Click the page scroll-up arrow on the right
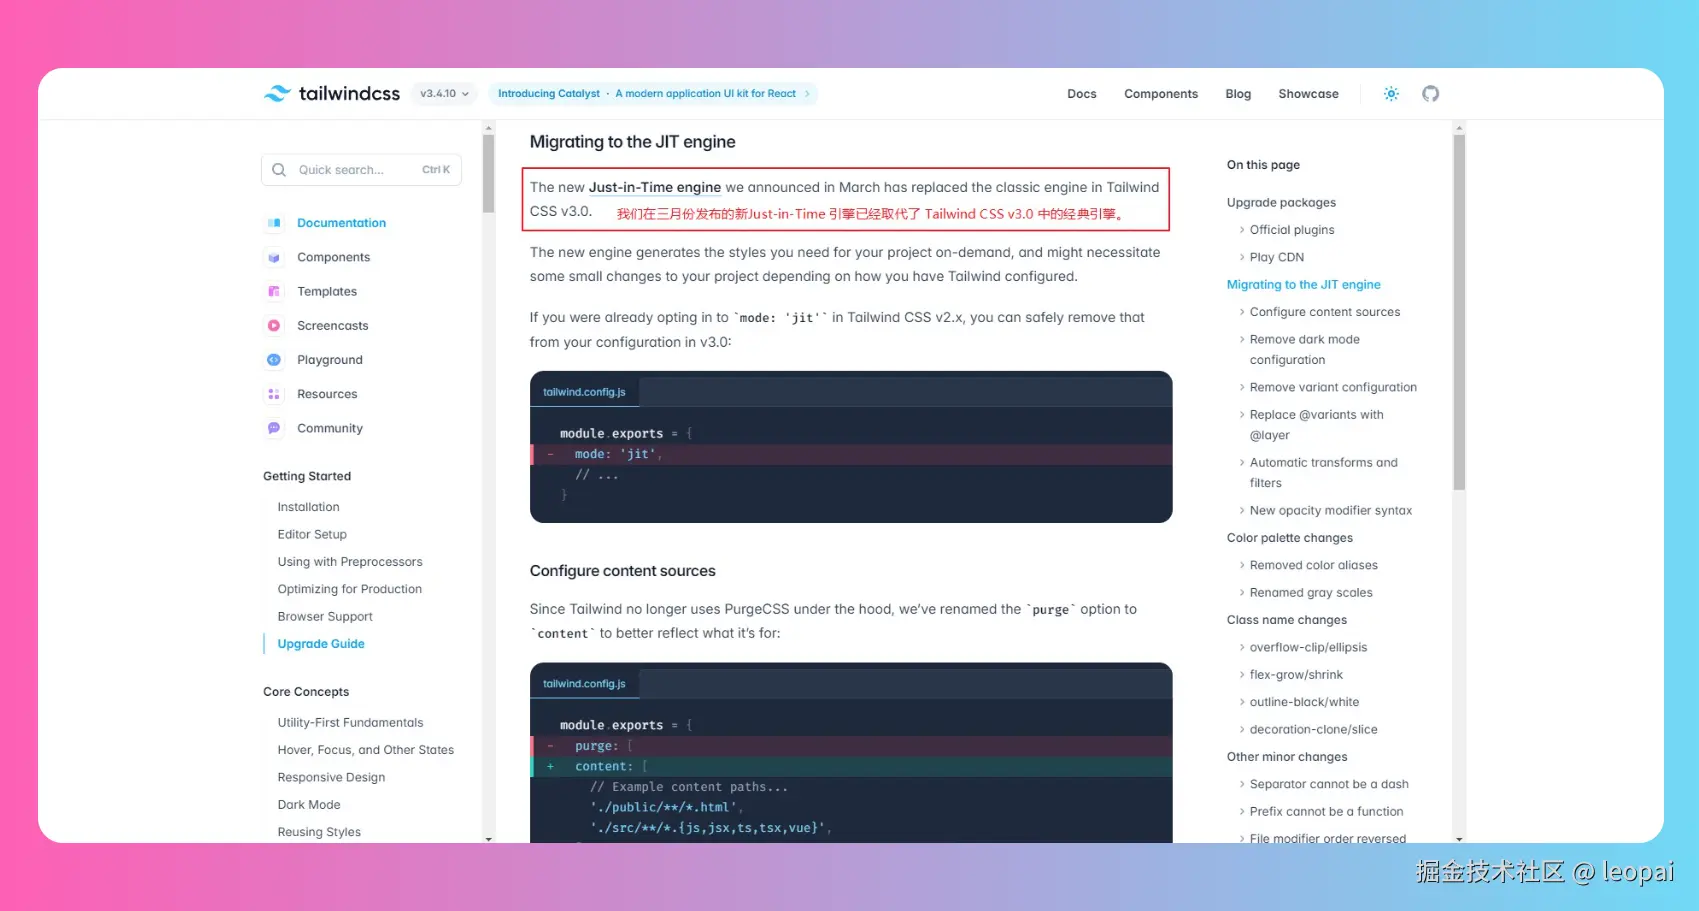This screenshot has width=1699, height=911. click(1459, 128)
